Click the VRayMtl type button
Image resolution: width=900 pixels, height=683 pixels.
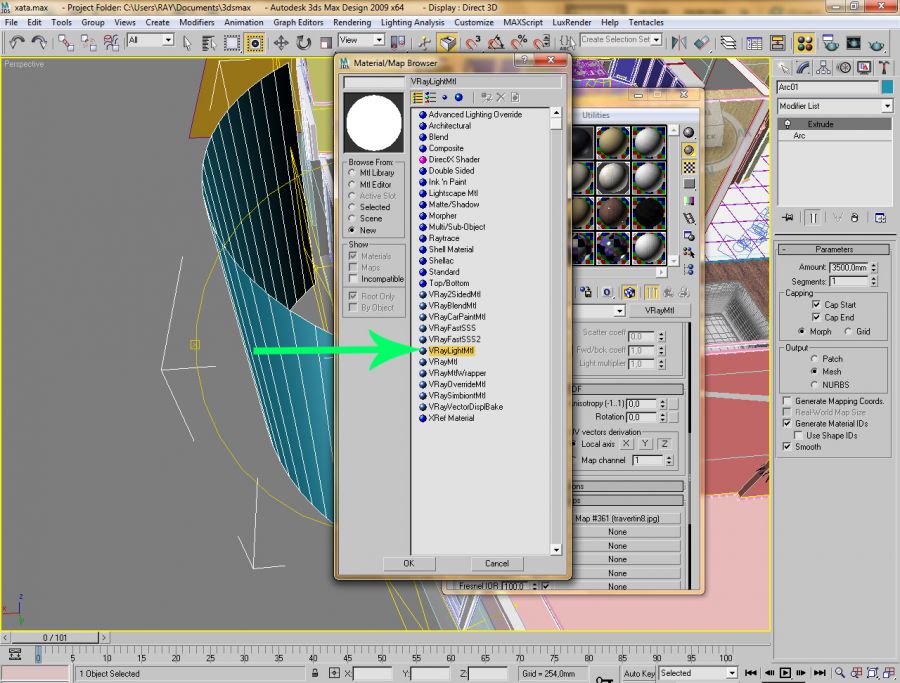(659, 311)
